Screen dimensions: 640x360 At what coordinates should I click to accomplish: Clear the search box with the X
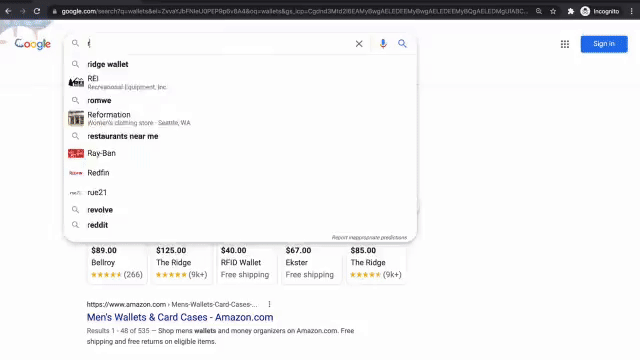tap(359, 44)
